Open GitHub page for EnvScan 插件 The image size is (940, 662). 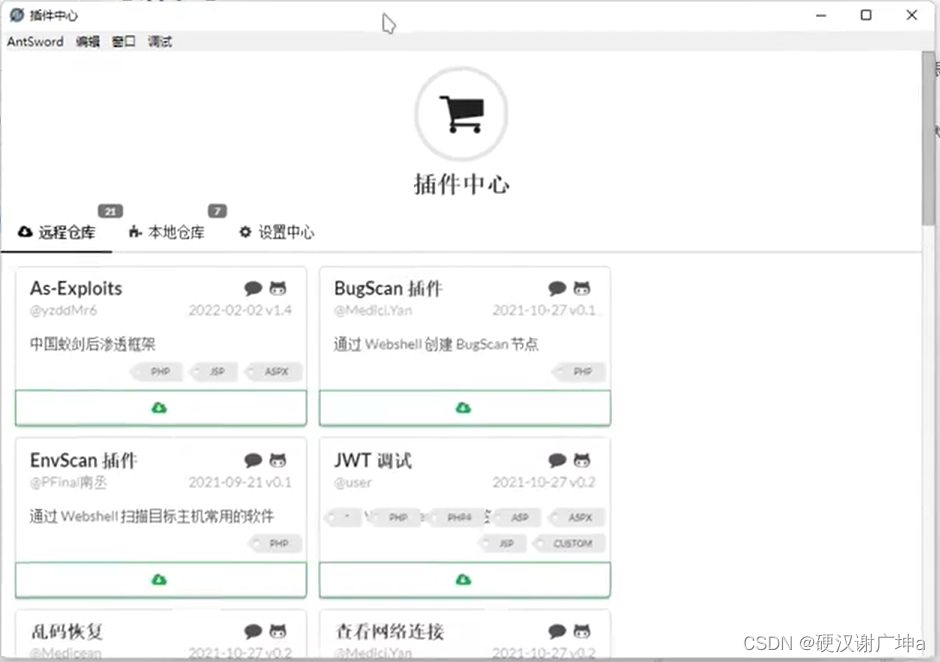(x=278, y=461)
